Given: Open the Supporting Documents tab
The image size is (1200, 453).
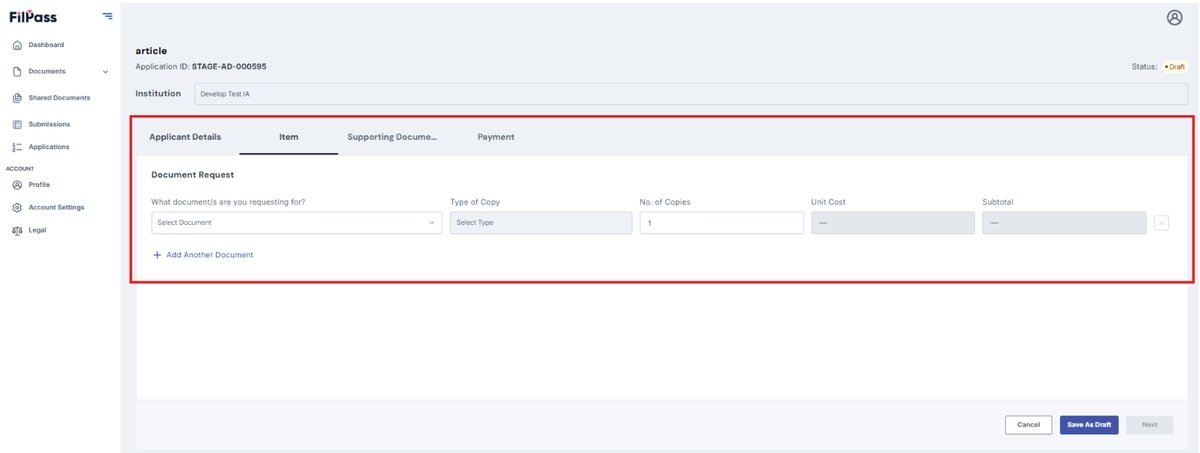Looking at the screenshot, I should point(392,137).
